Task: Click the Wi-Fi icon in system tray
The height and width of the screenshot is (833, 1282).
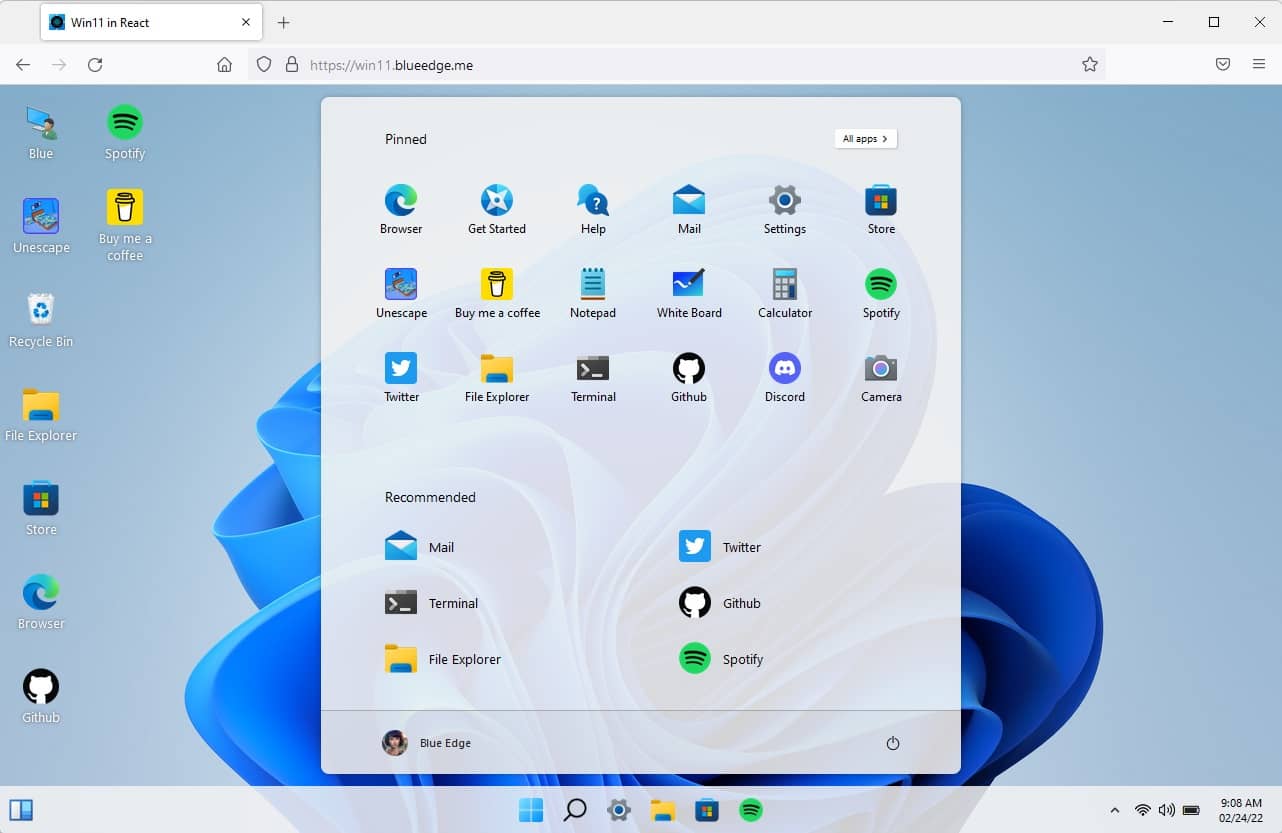Action: (1143, 810)
